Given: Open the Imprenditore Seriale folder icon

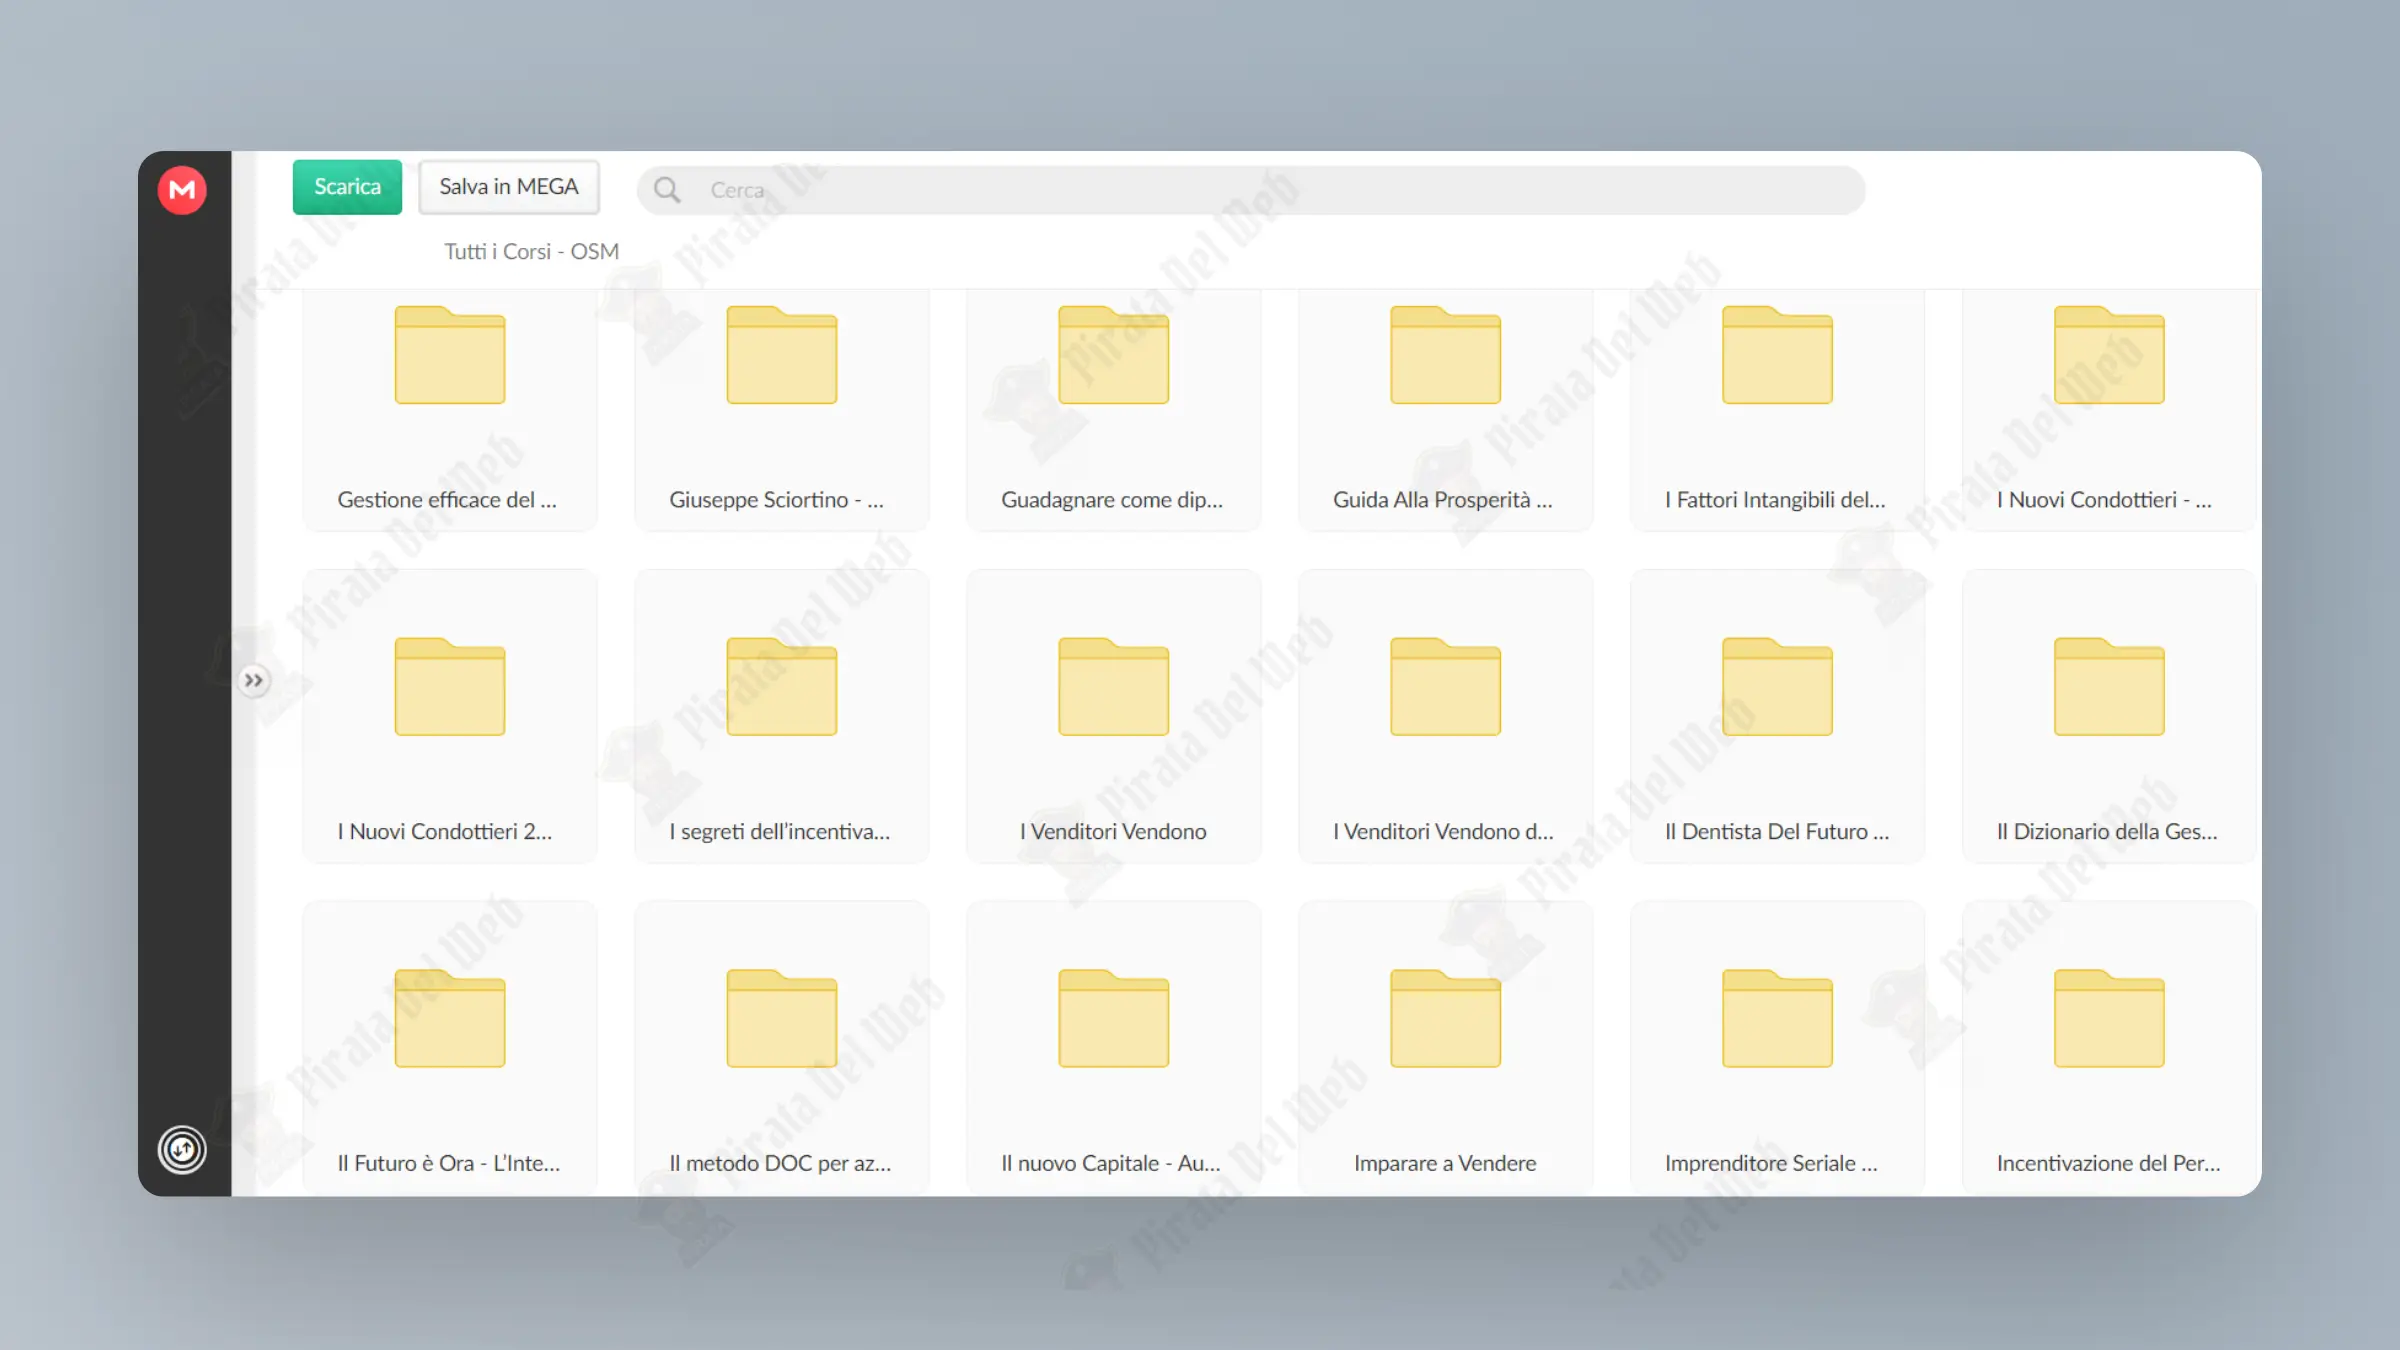Looking at the screenshot, I should pos(1778,1019).
